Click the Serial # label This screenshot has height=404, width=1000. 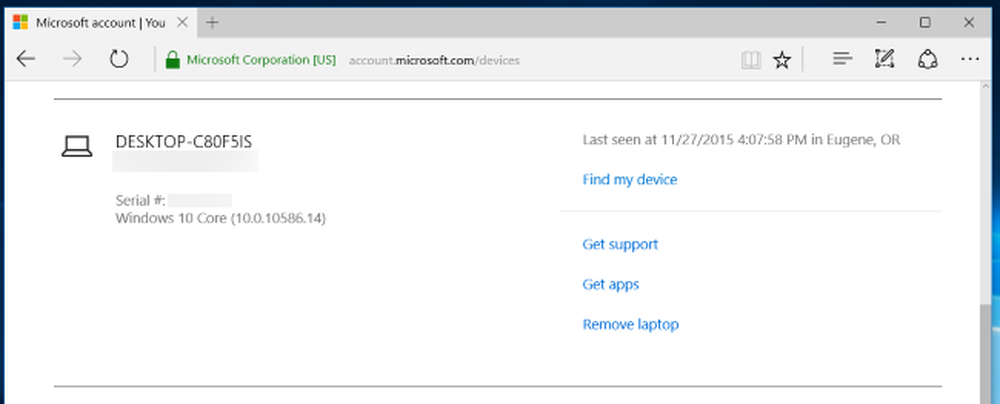click(140, 200)
